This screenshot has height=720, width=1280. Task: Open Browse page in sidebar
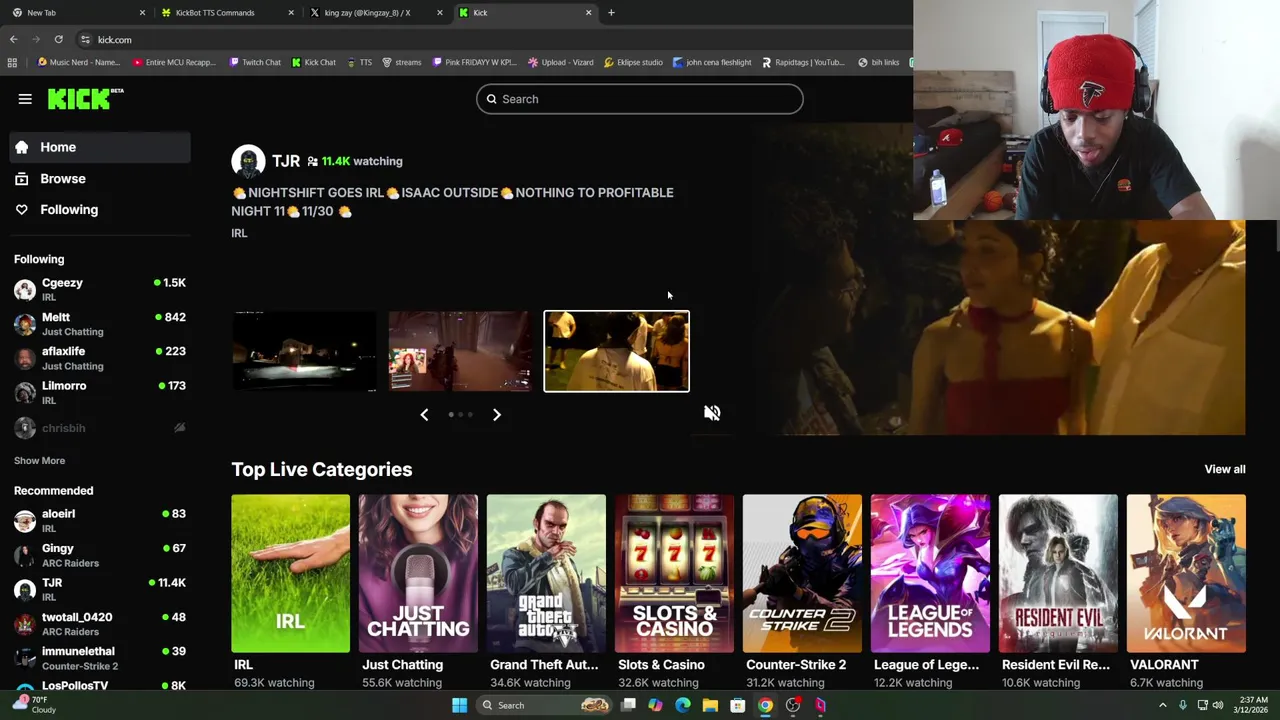coord(100,178)
